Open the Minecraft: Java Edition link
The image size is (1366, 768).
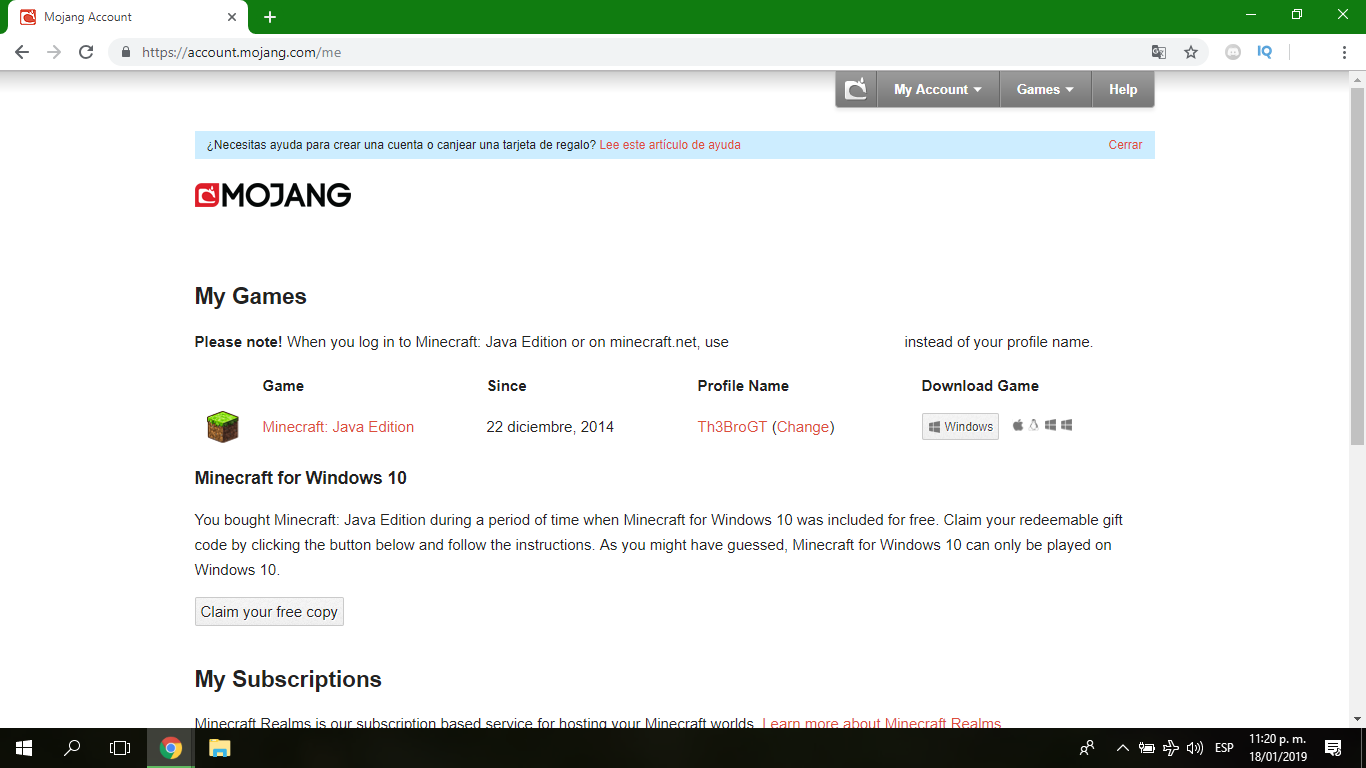tap(338, 427)
